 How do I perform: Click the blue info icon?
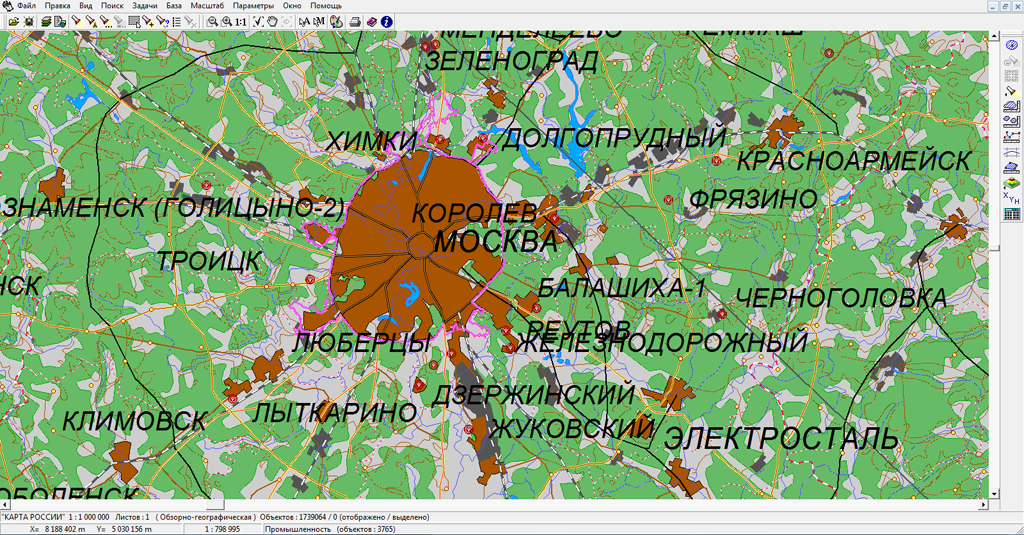387,22
